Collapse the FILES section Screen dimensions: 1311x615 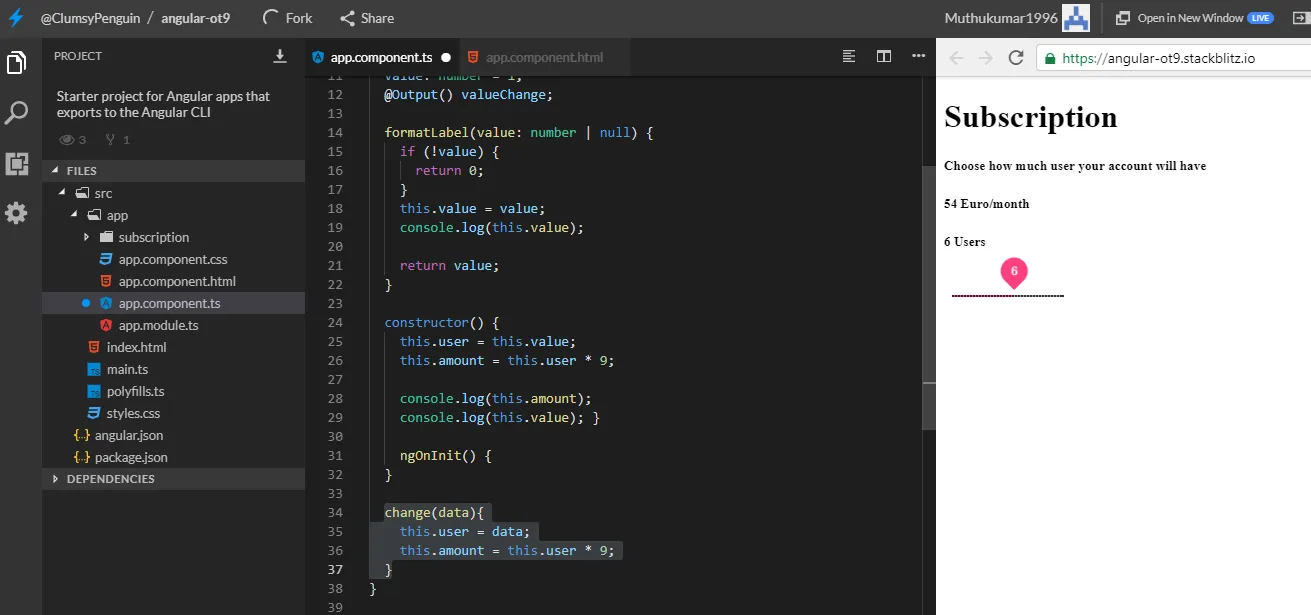coord(174,171)
